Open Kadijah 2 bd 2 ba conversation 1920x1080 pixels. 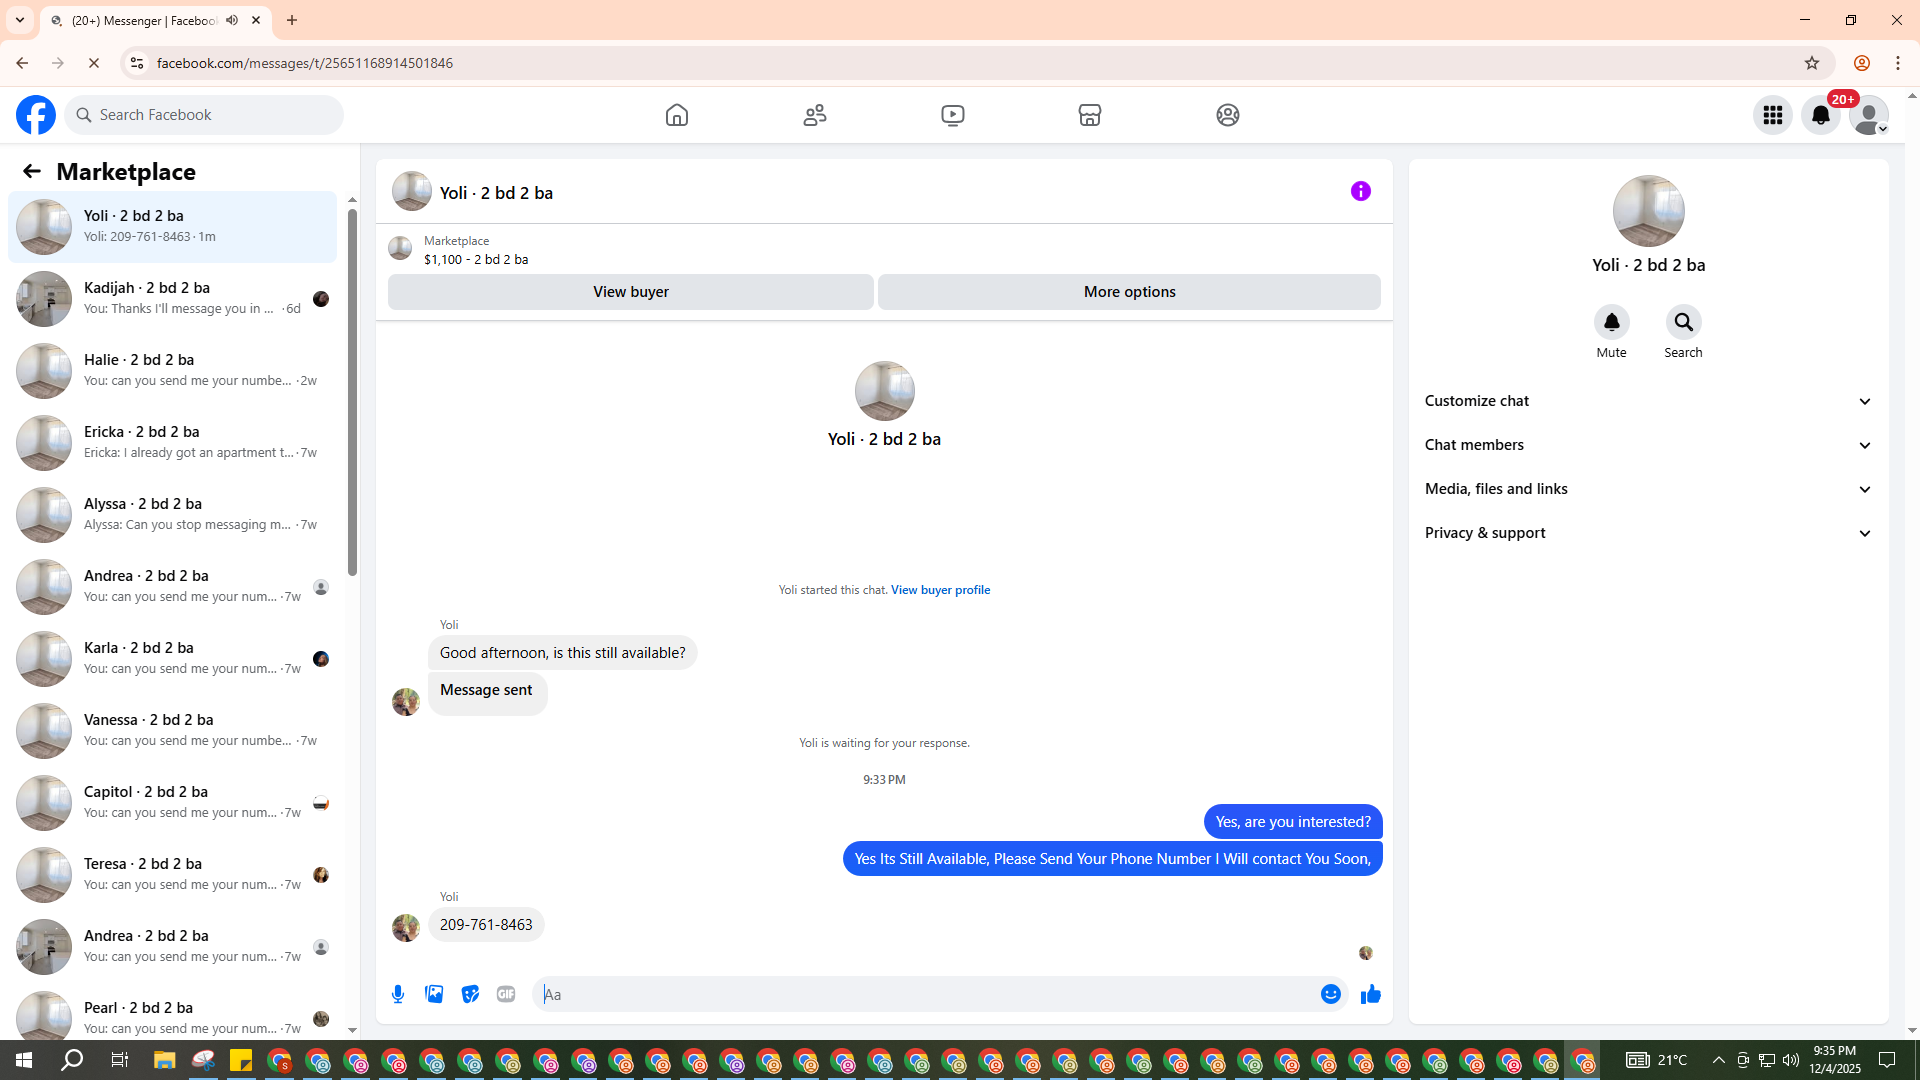[172, 298]
